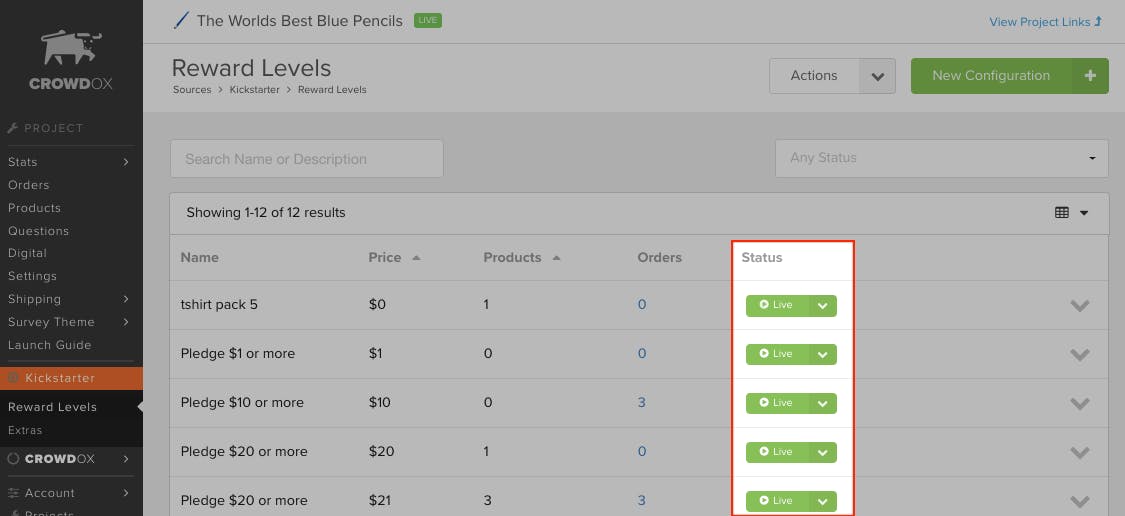The image size is (1125, 516).
Task: Click the Live status button for the $20 row
Action: [778, 452]
